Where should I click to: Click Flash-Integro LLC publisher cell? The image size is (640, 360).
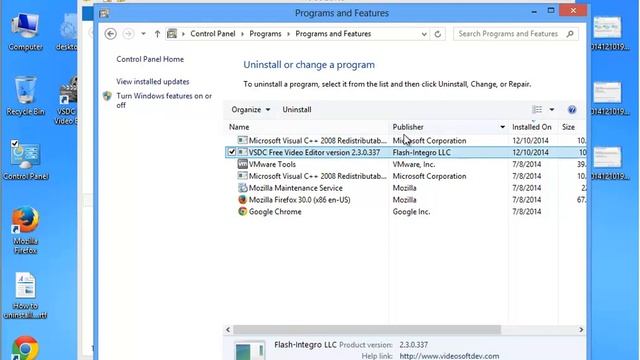(x=422, y=152)
